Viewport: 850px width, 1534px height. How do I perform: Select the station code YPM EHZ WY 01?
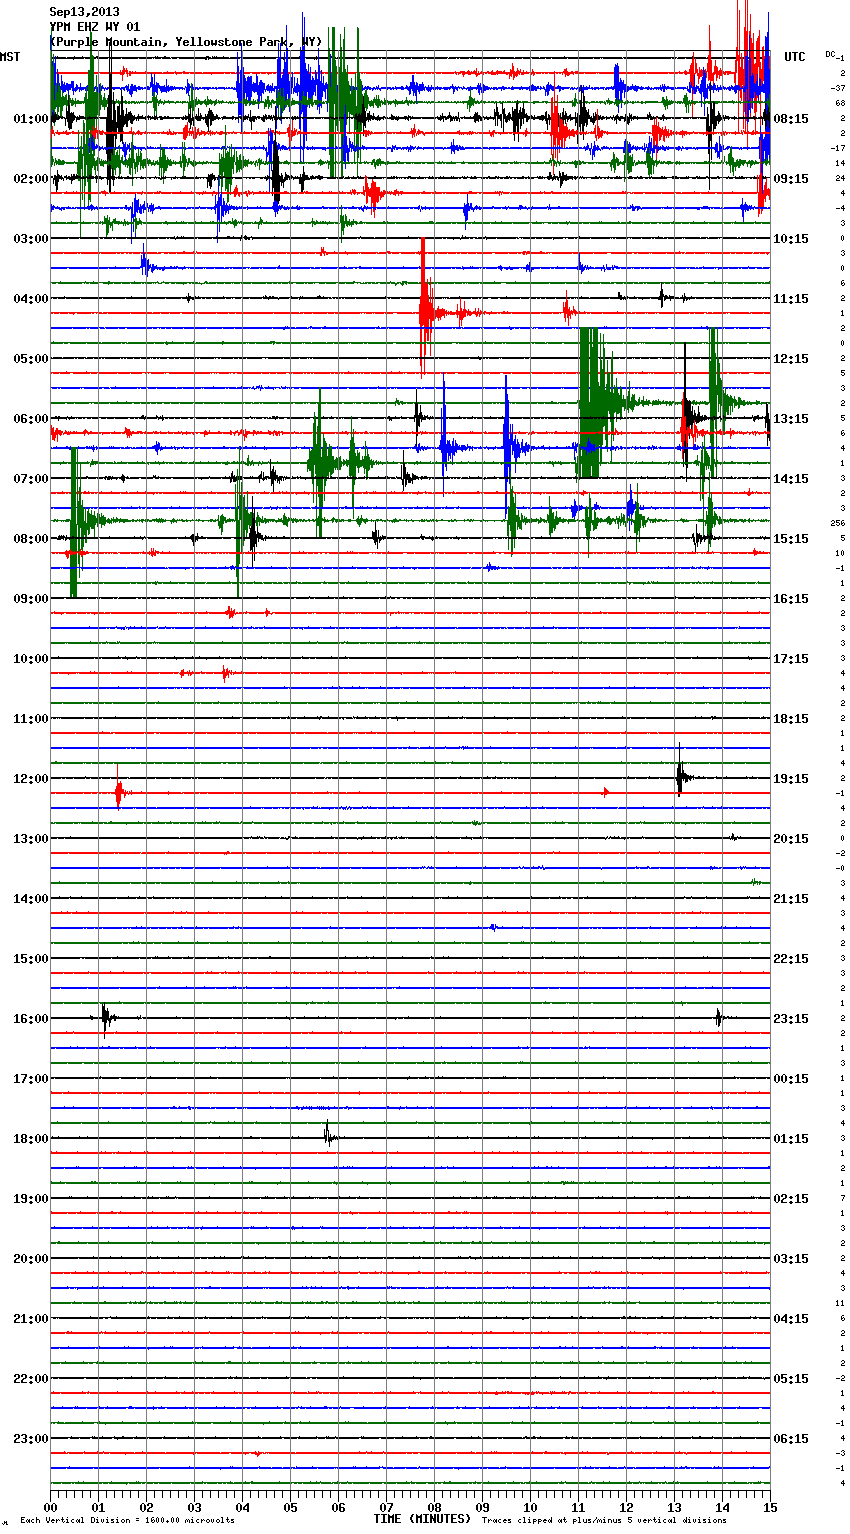pos(95,27)
